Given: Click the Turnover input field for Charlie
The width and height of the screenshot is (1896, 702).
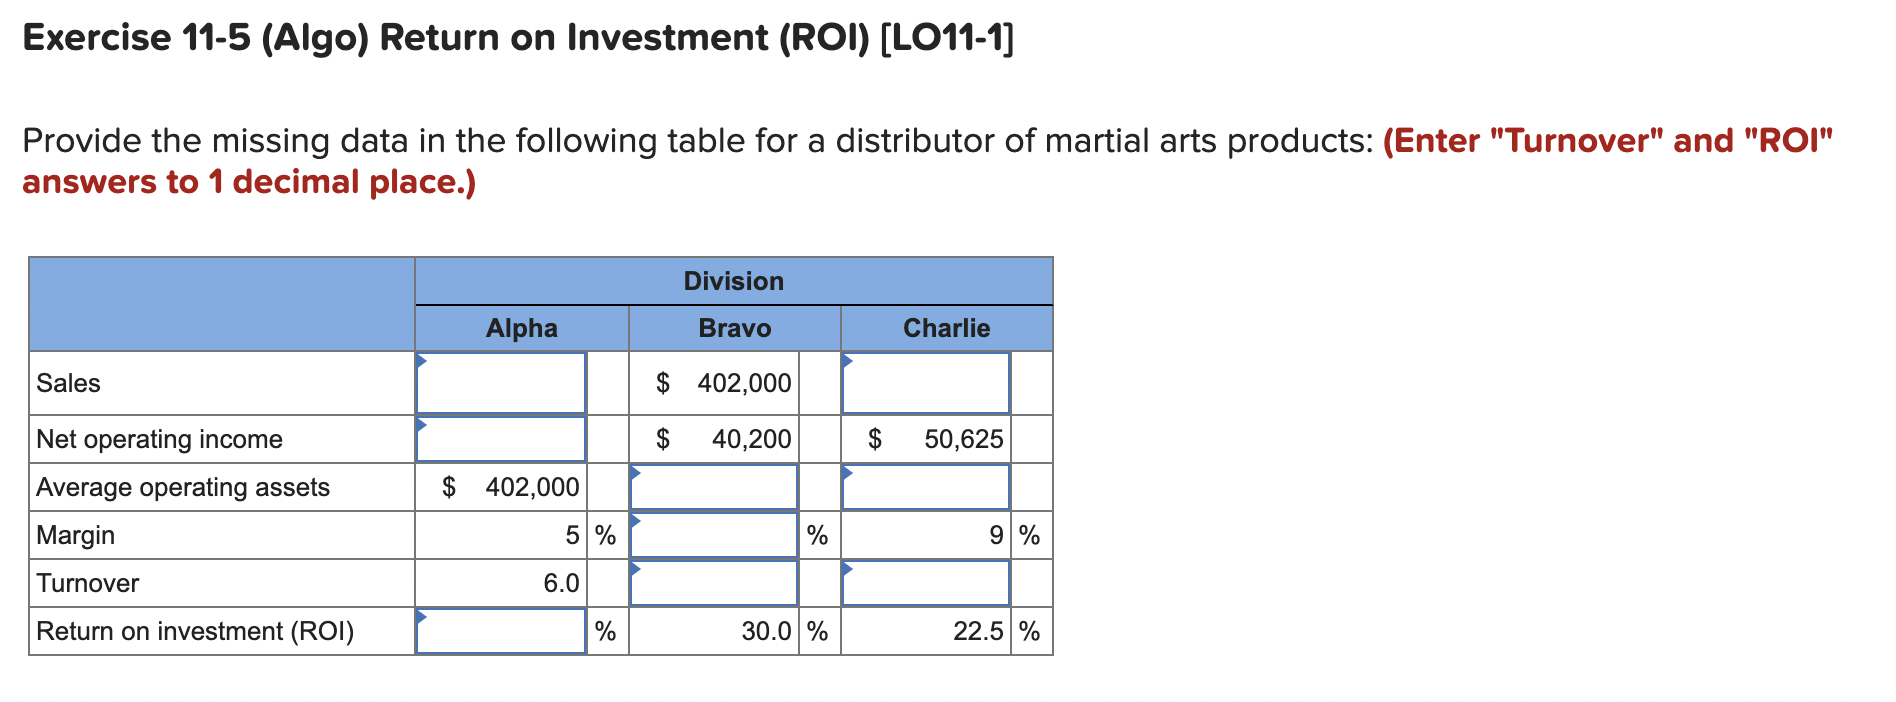Looking at the screenshot, I should coord(925,583).
